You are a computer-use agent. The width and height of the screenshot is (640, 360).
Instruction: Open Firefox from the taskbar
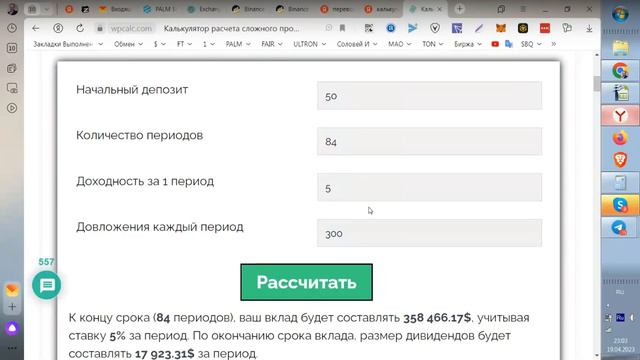620,138
